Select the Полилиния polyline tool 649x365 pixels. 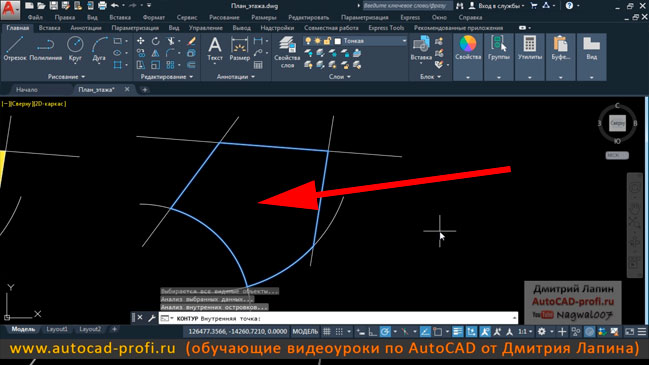pyautogui.click(x=46, y=48)
